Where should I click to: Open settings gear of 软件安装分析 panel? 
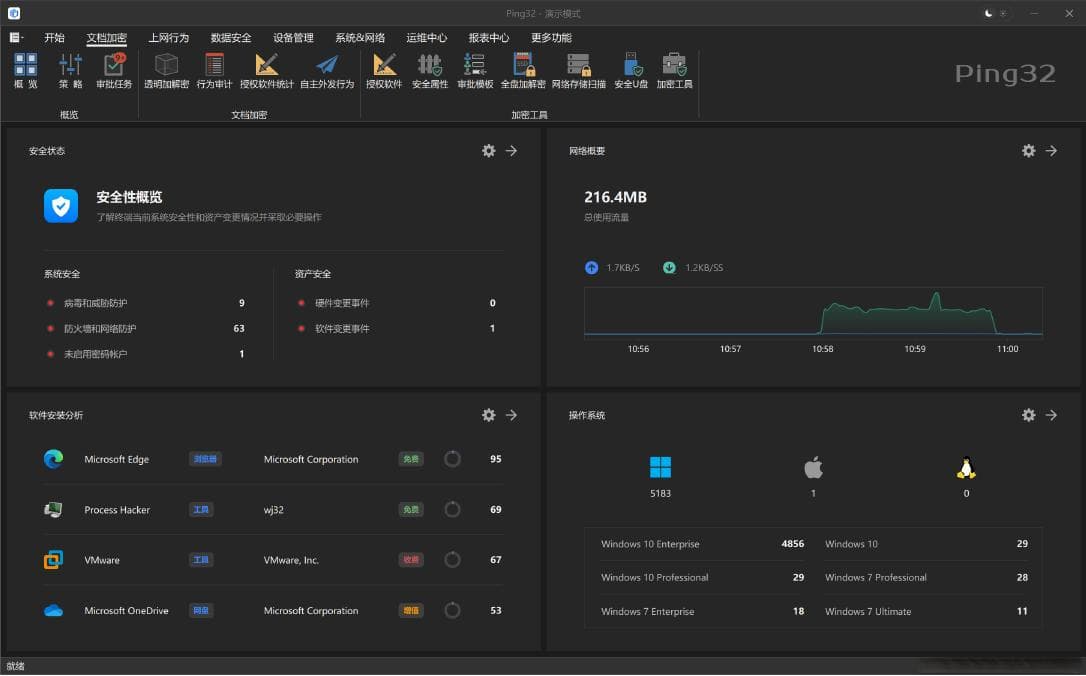[488, 415]
